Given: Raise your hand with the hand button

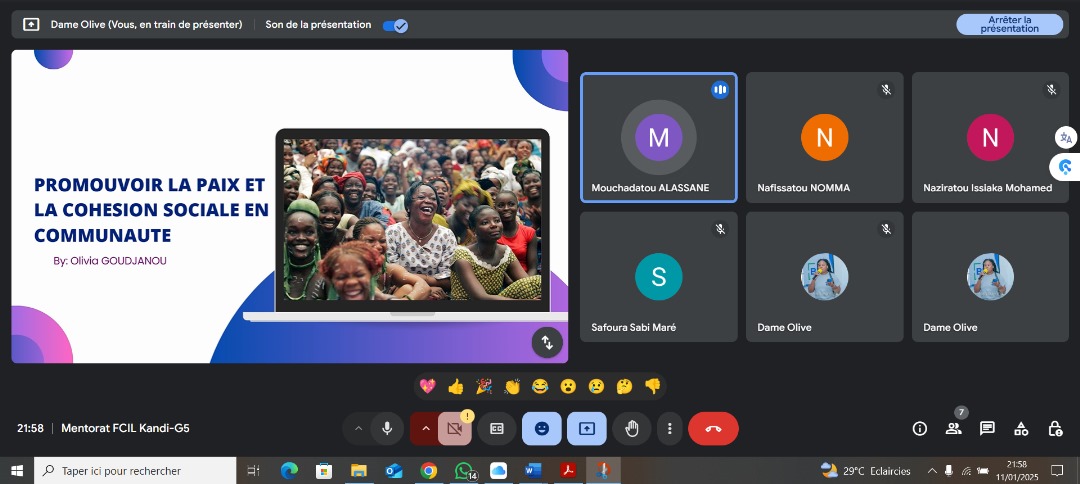Looking at the screenshot, I should pos(632,429).
